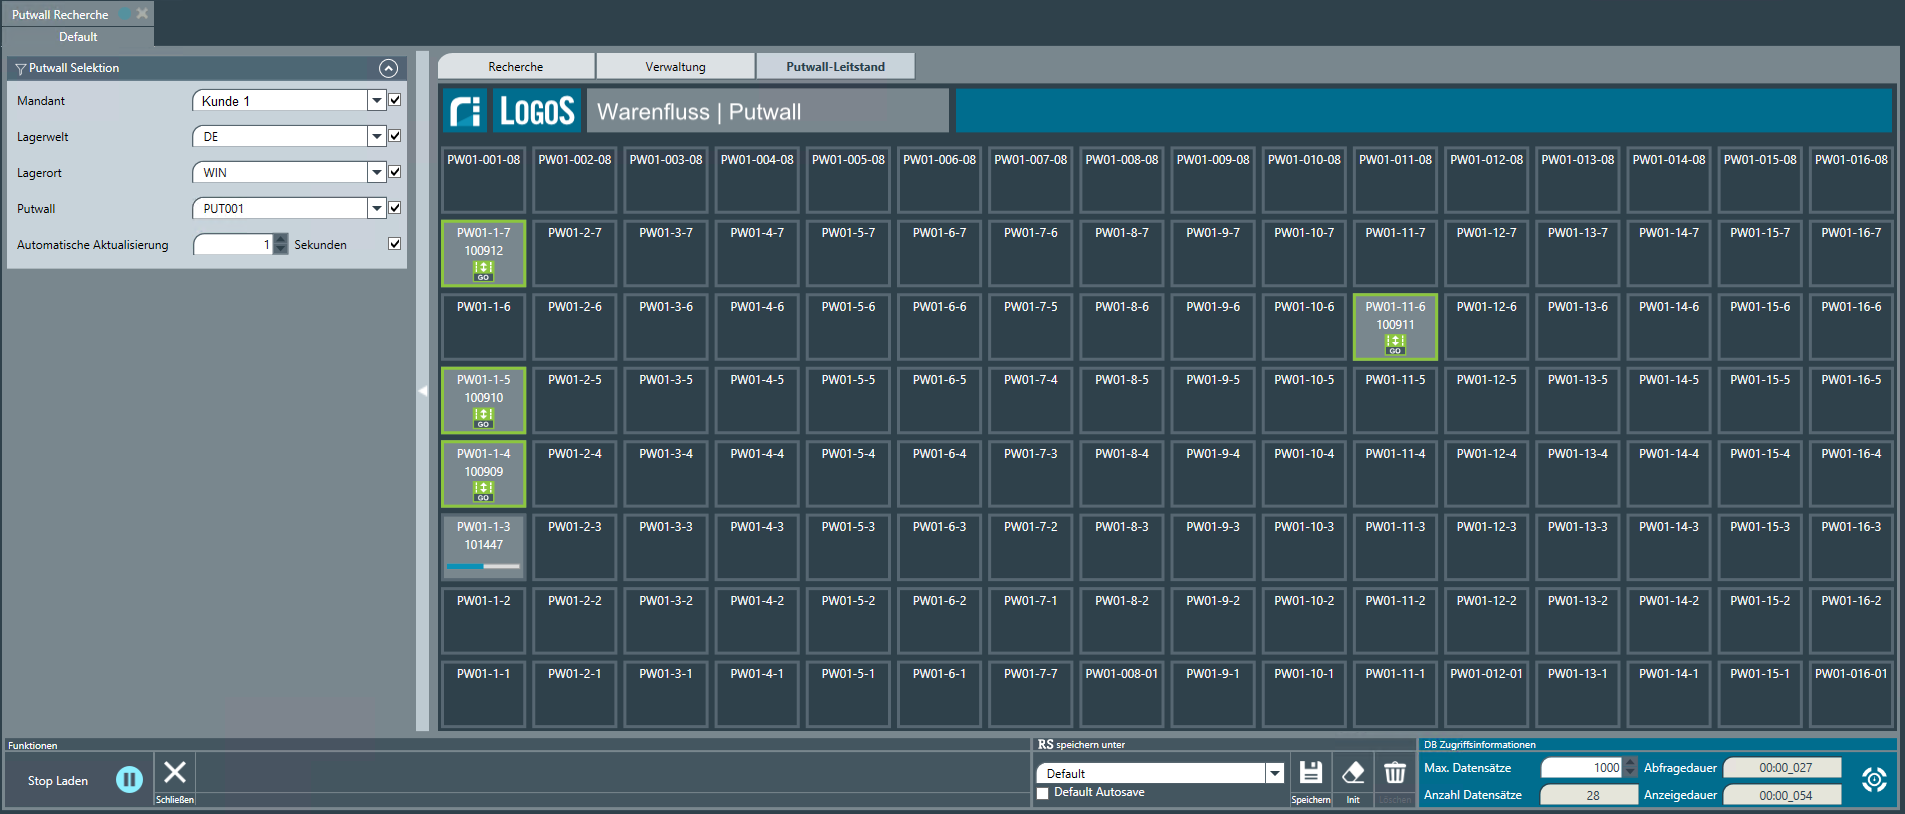This screenshot has height=814, width=1905.
Task: Pause loading with Stop Laden icon
Action: point(129,779)
